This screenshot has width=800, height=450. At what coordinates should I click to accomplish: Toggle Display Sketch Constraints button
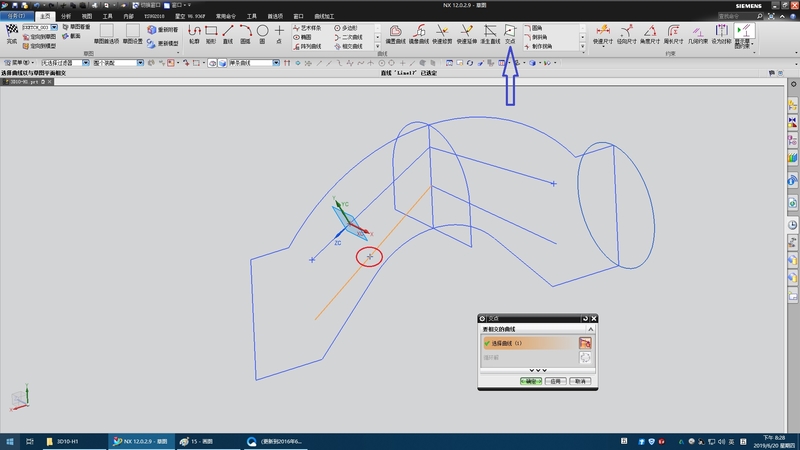click(x=744, y=36)
